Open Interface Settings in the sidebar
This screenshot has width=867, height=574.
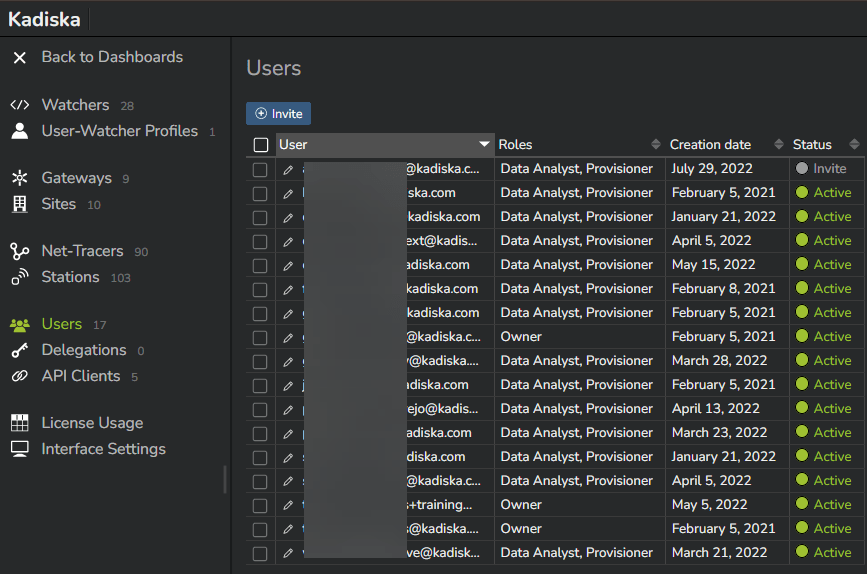click(x=103, y=449)
